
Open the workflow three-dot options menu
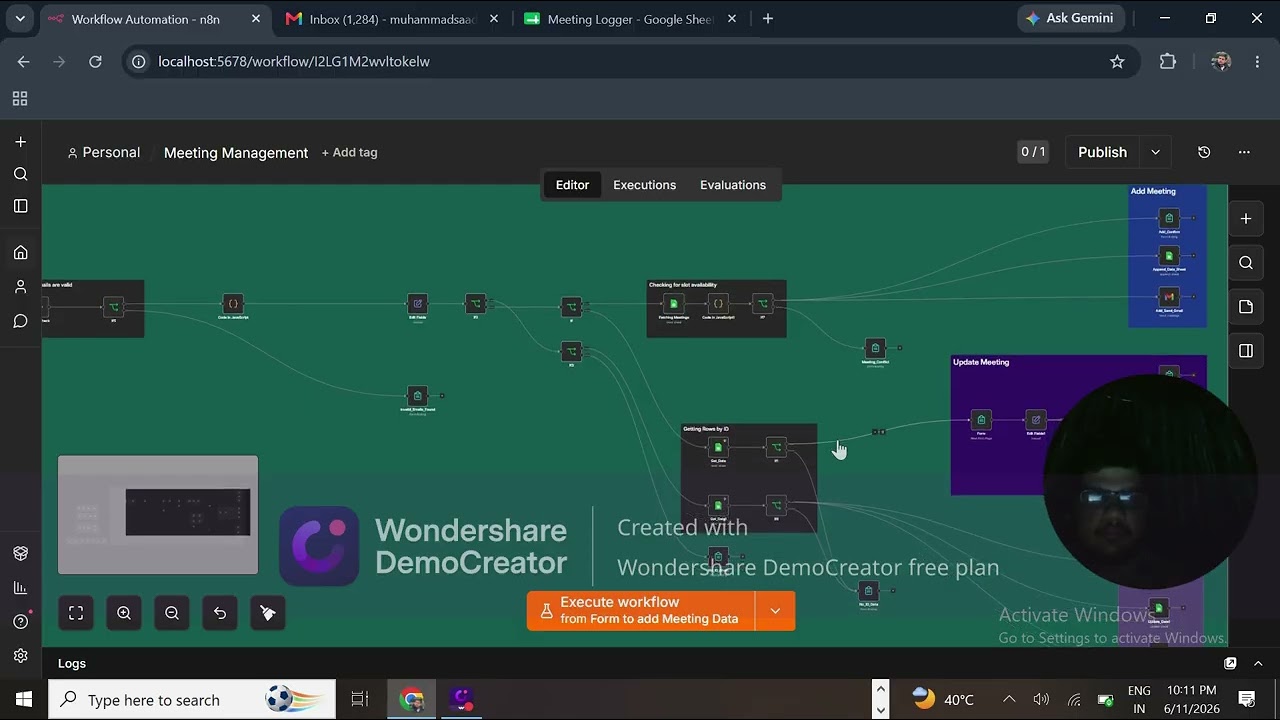click(1244, 152)
